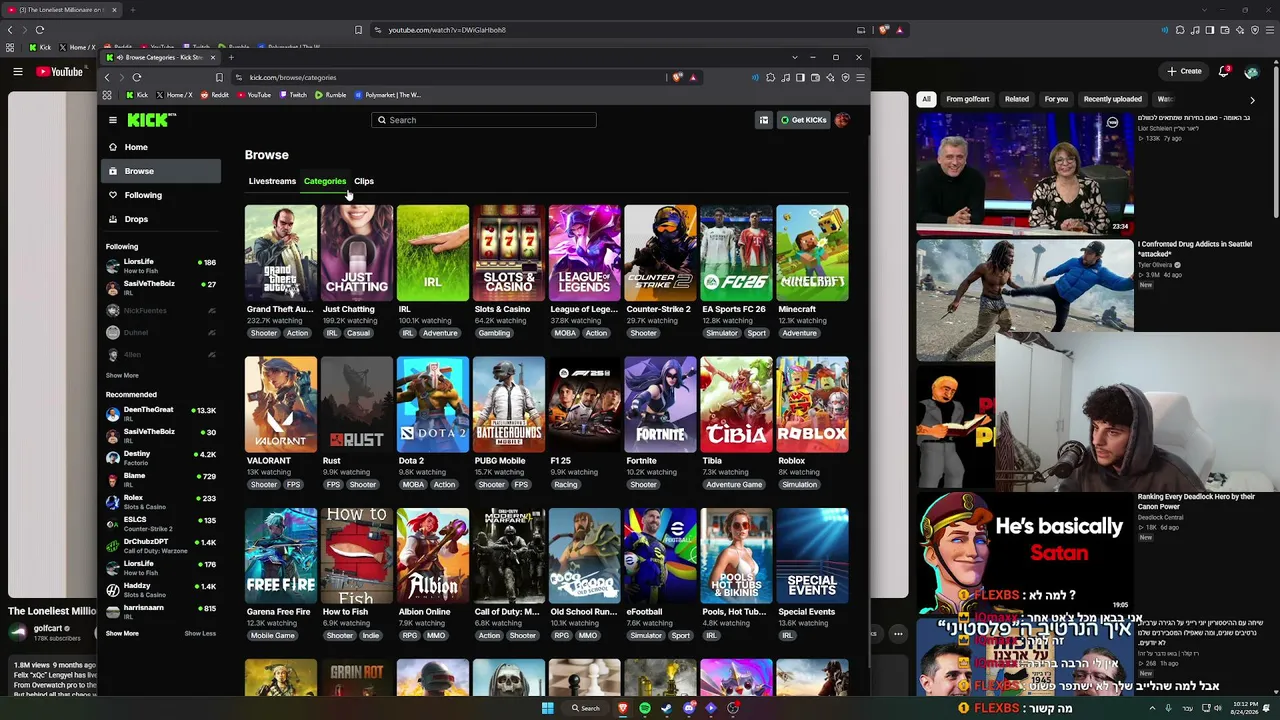Open Destiny channel in Recommended list
The image size is (1280, 720).
161,457
